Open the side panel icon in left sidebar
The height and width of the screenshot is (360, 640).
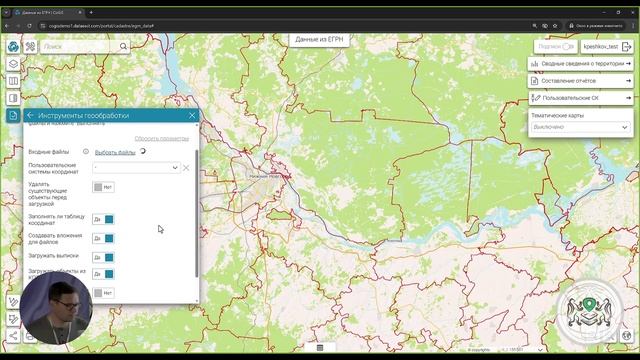tap(13, 98)
